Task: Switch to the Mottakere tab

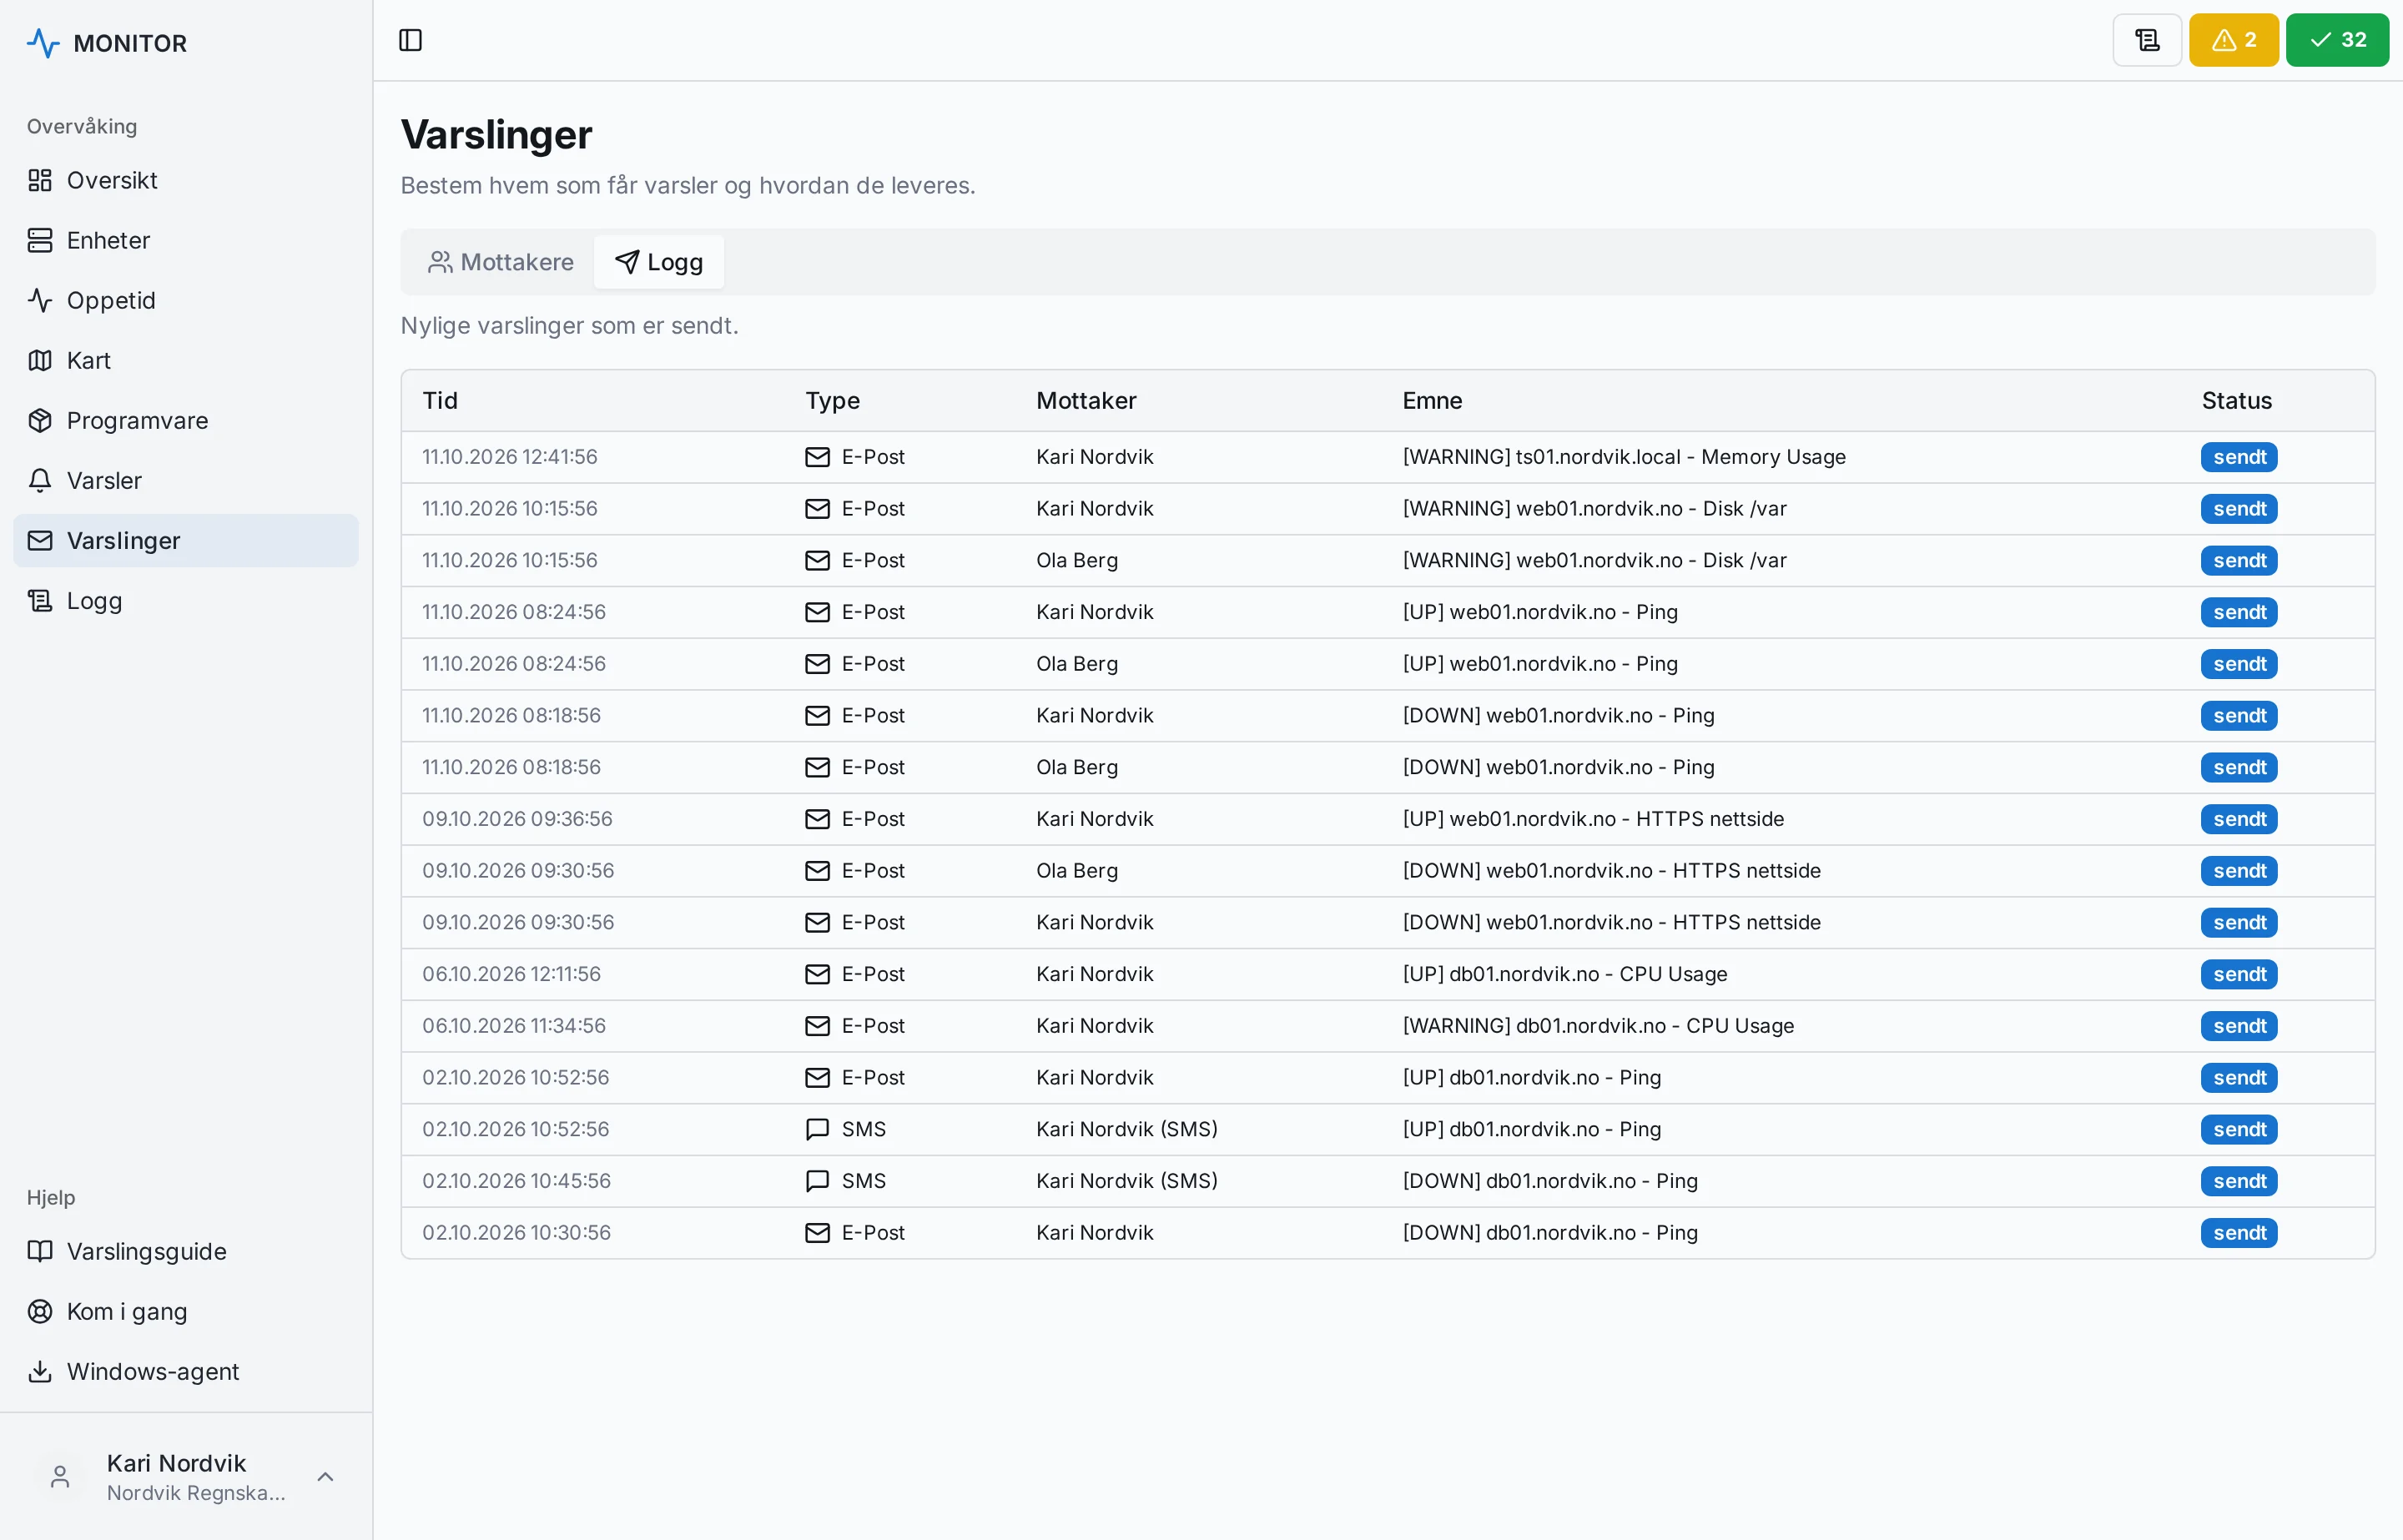Action: [x=501, y=262]
